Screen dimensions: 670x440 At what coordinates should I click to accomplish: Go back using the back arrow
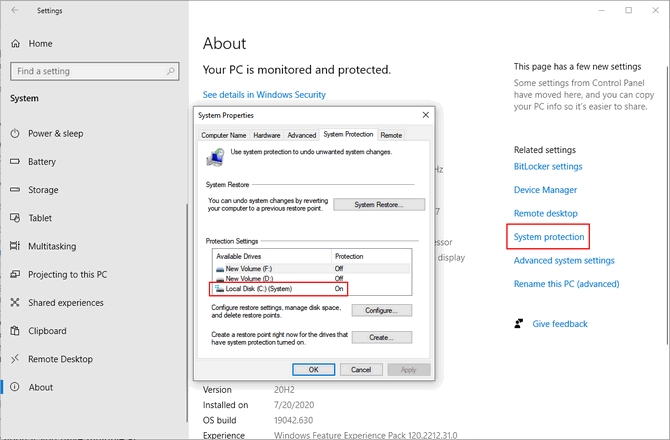click(15, 10)
